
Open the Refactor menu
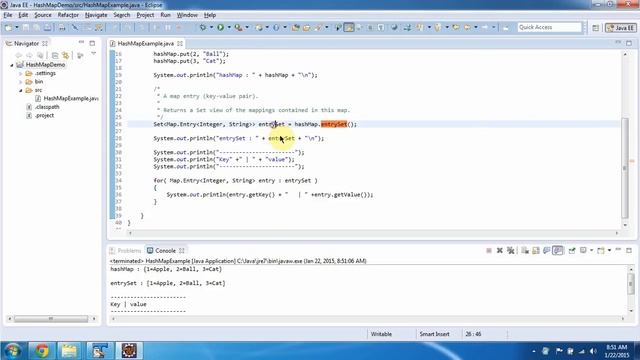(x=68, y=15)
